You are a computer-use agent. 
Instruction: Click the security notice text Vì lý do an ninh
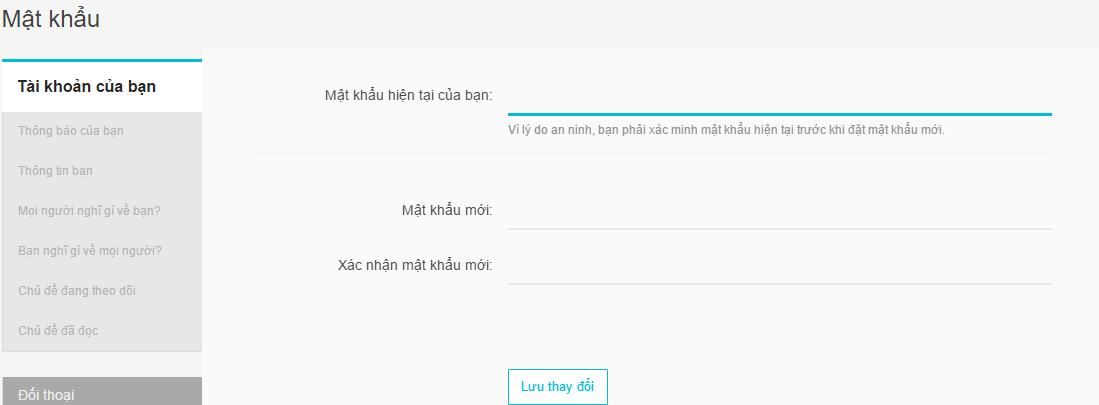(x=727, y=130)
